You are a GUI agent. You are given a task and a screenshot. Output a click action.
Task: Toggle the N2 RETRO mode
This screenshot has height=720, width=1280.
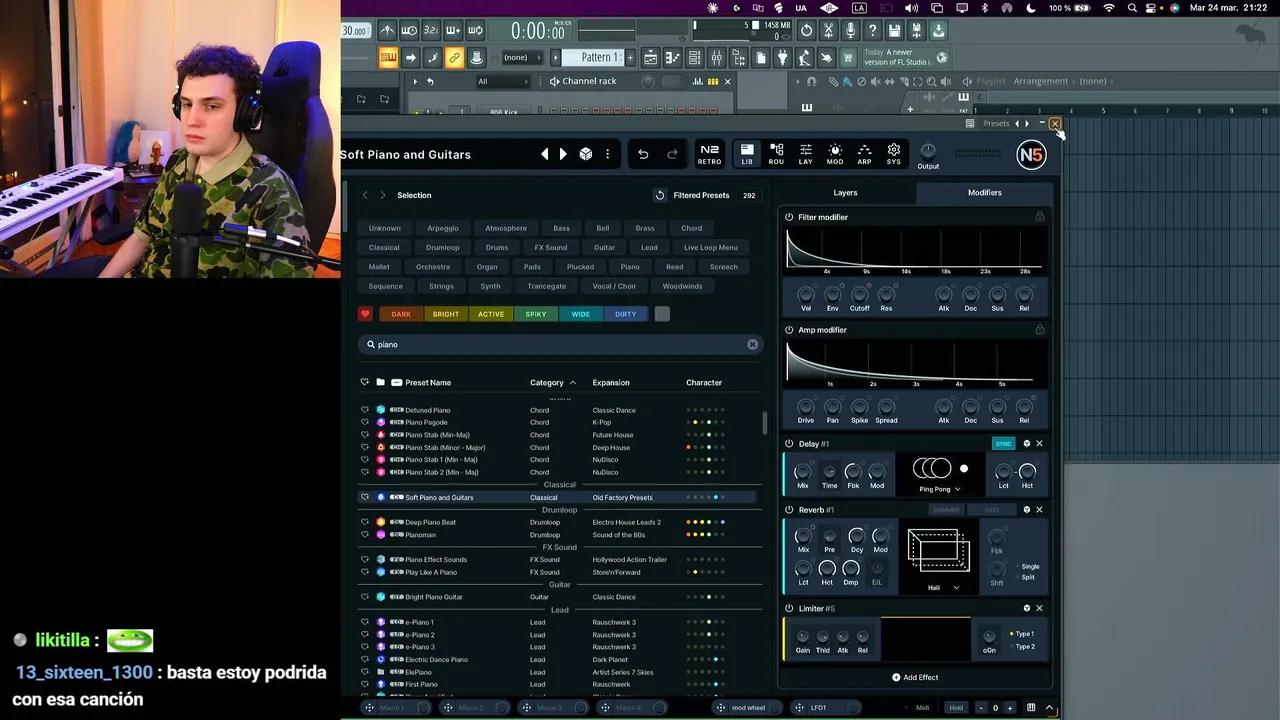(709, 154)
